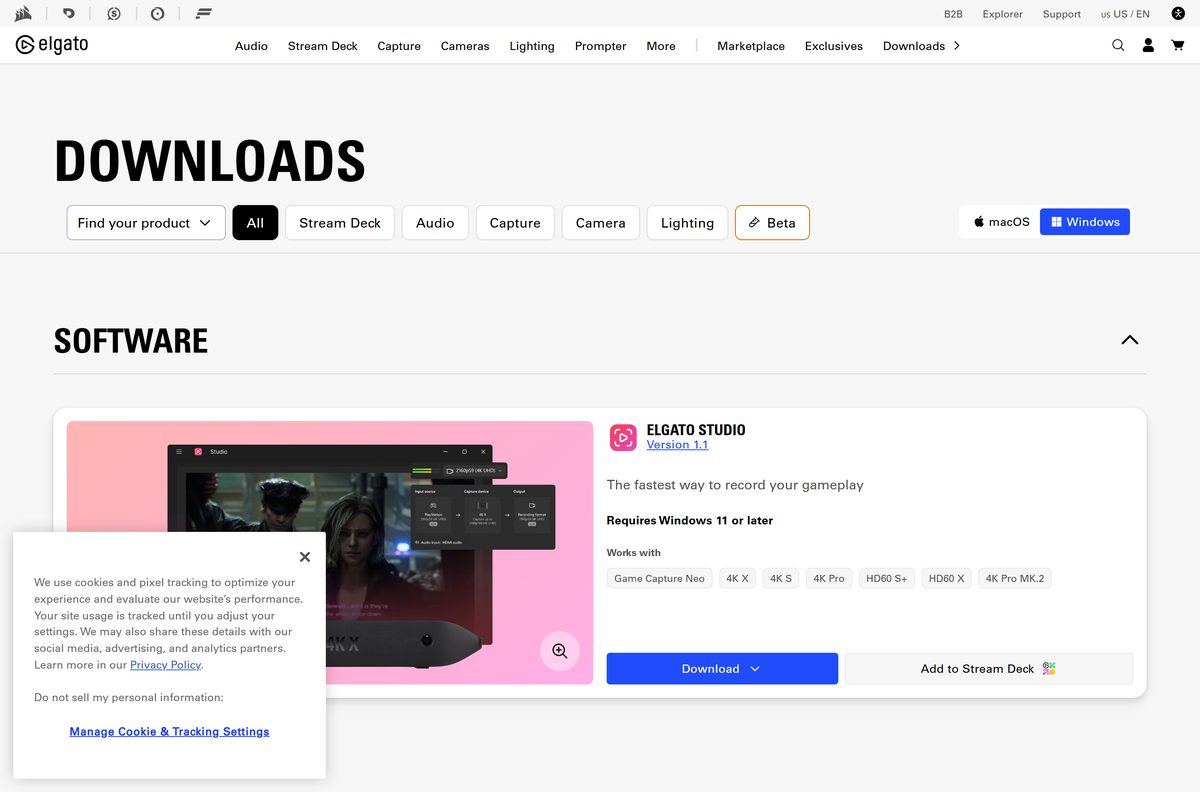Open US / EN region selector
The width and height of the screenshot is (1200, 792).
pyautogui.click(x=1125, y=14)
